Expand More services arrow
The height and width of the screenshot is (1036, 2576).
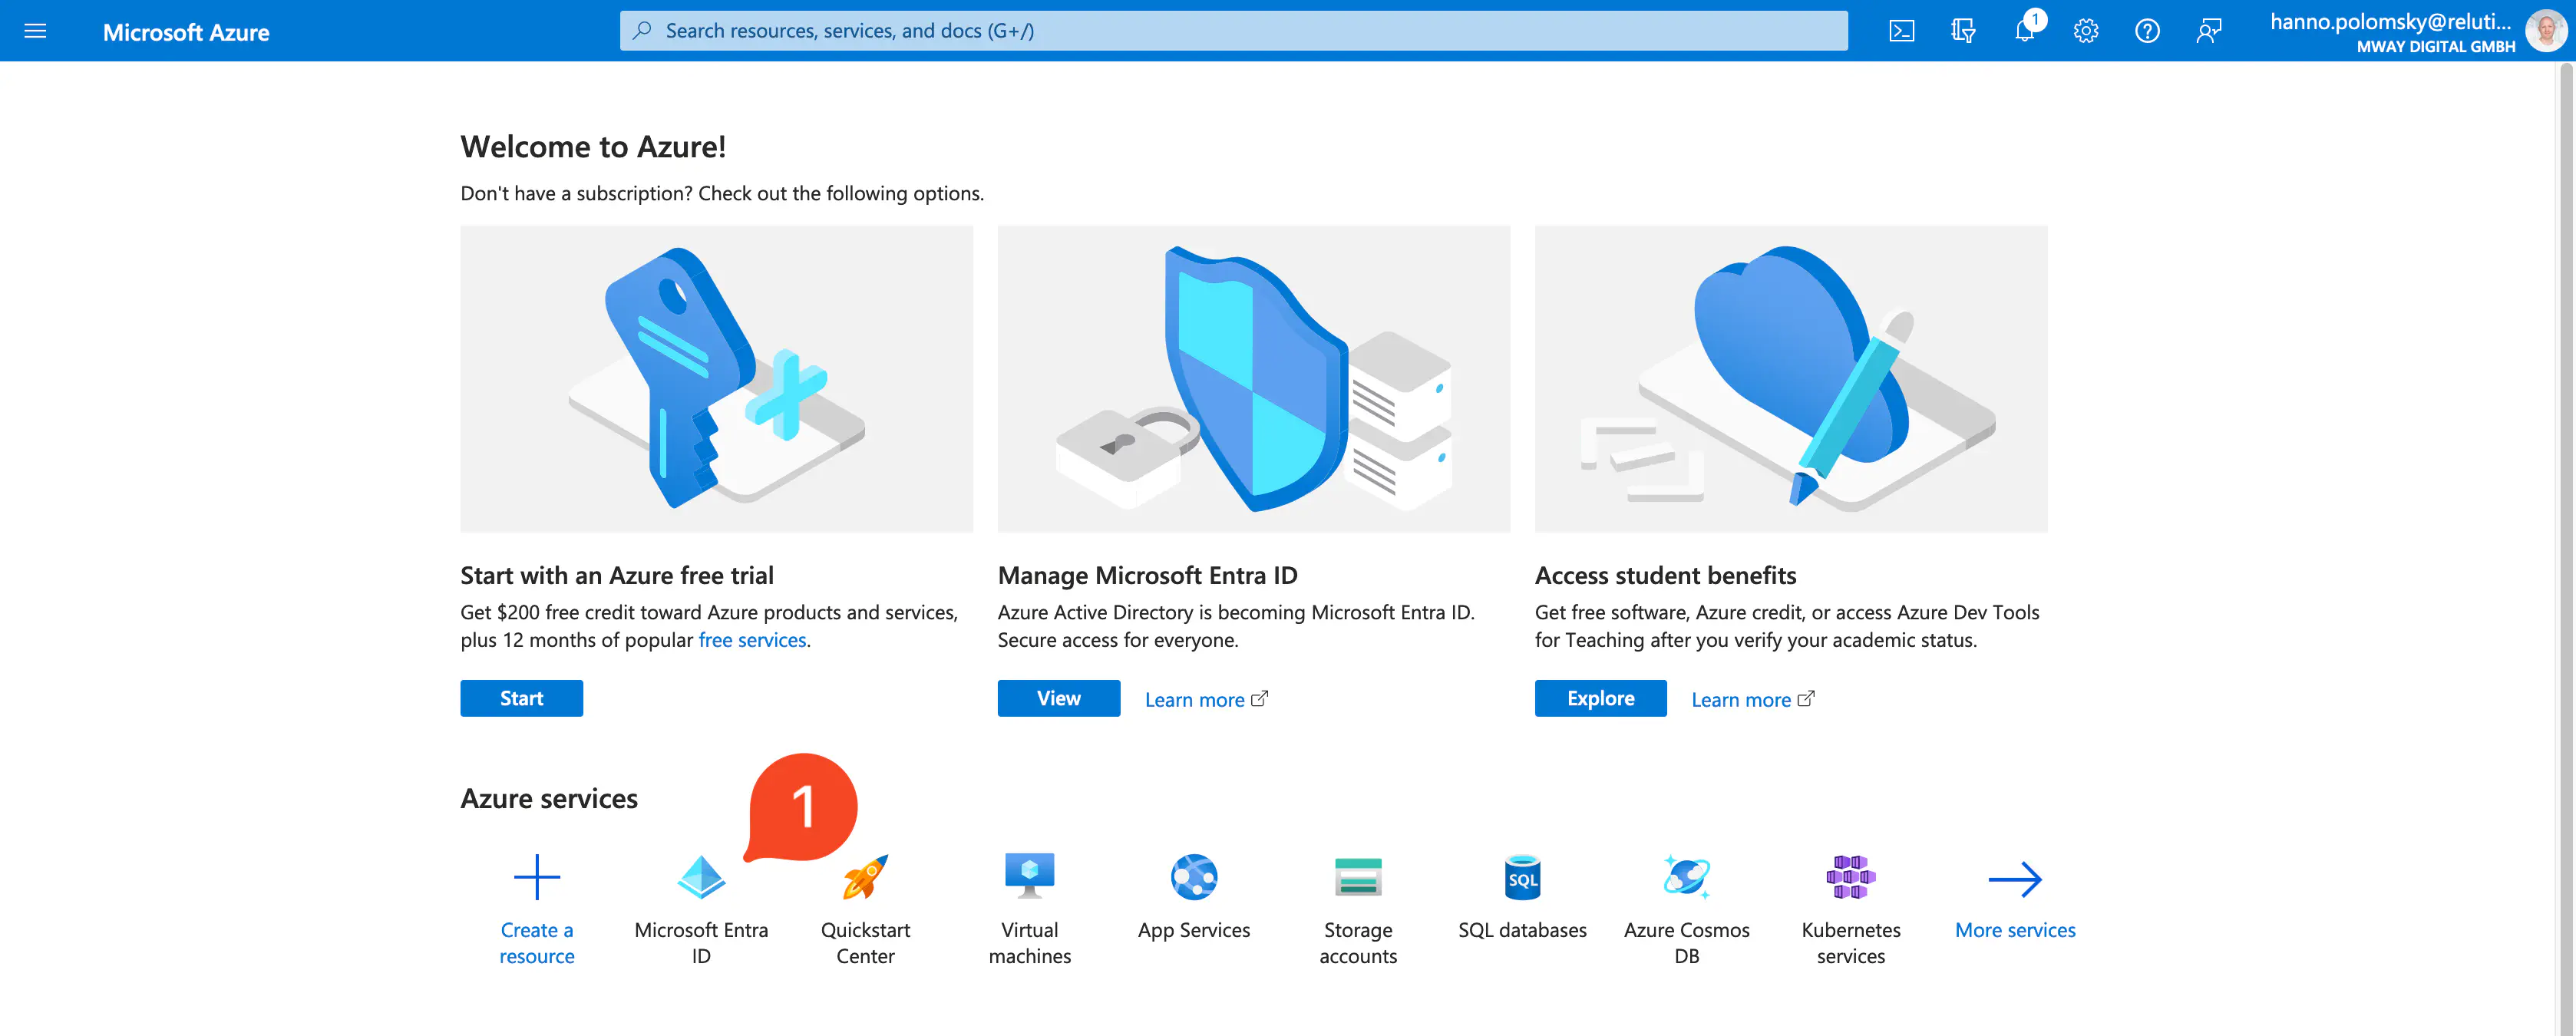click(2014, 880)
